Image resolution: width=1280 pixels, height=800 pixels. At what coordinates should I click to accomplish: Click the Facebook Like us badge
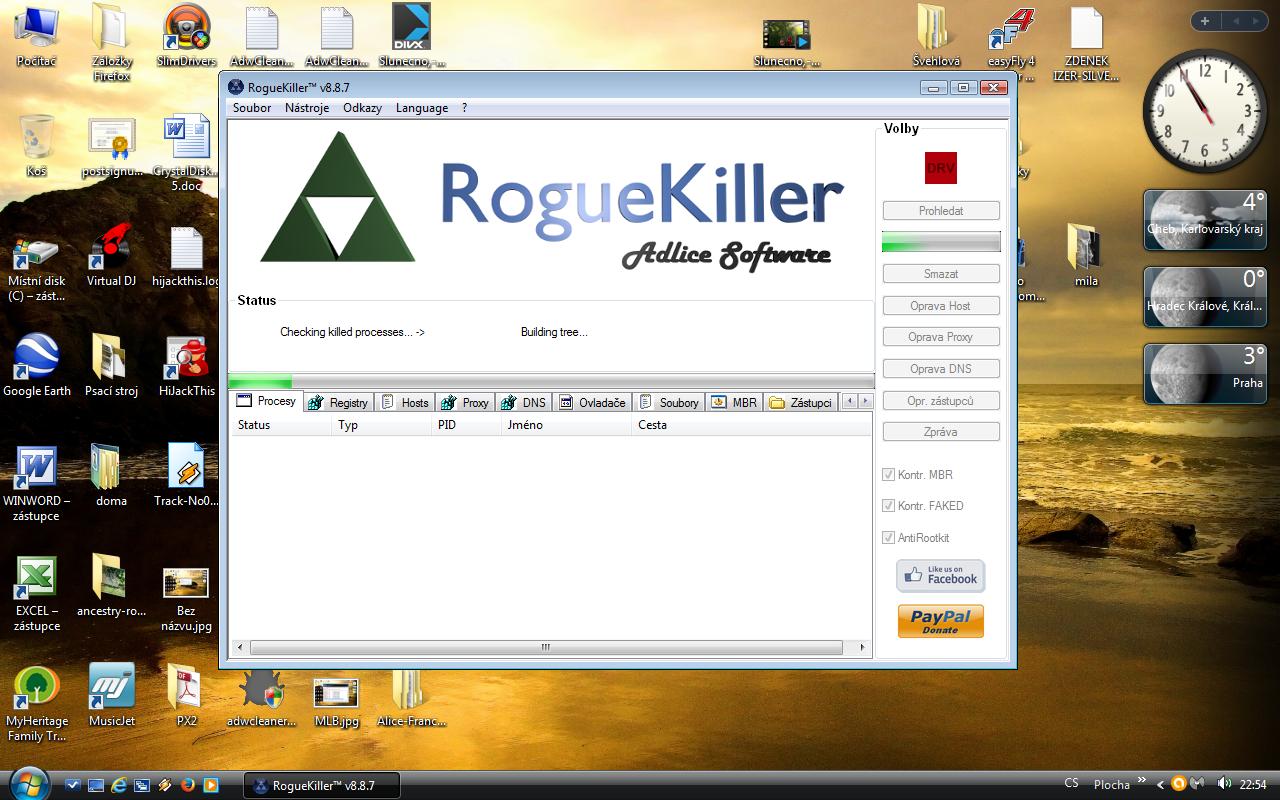(940, 576)
